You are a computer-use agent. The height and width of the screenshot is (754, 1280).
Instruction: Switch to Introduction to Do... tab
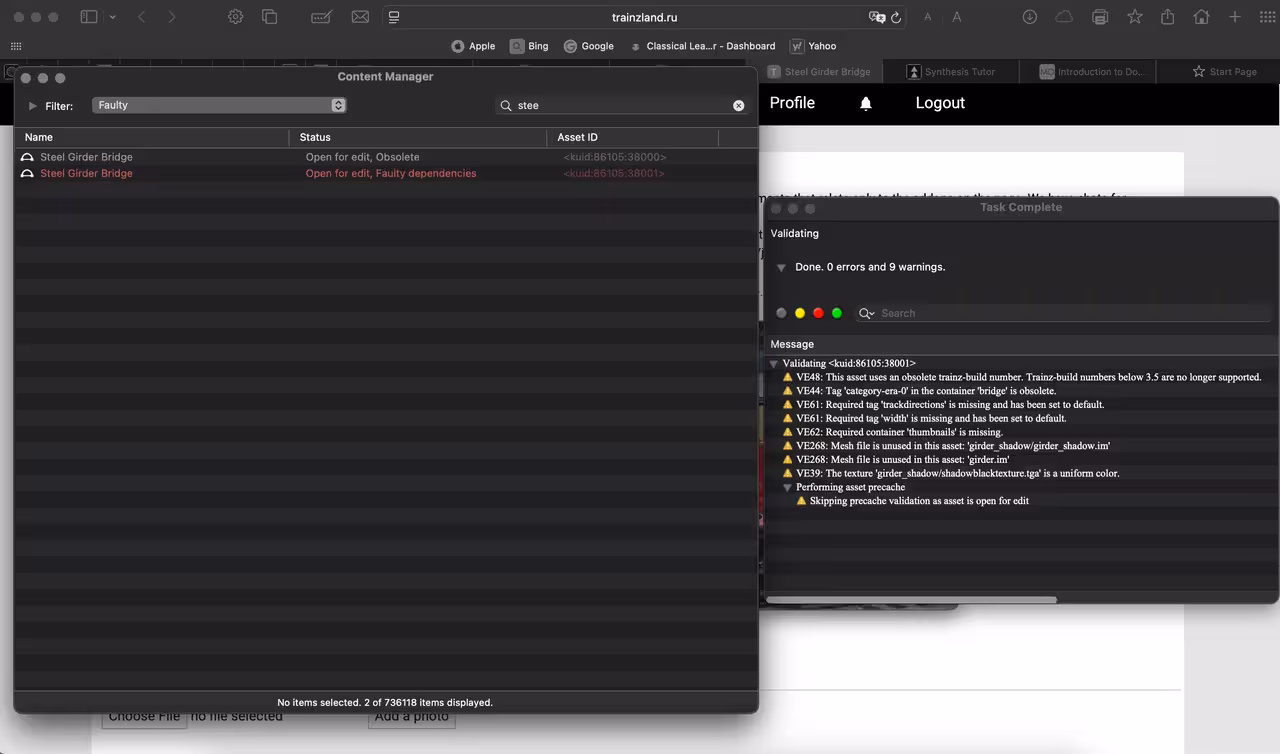pos(1090,72)
